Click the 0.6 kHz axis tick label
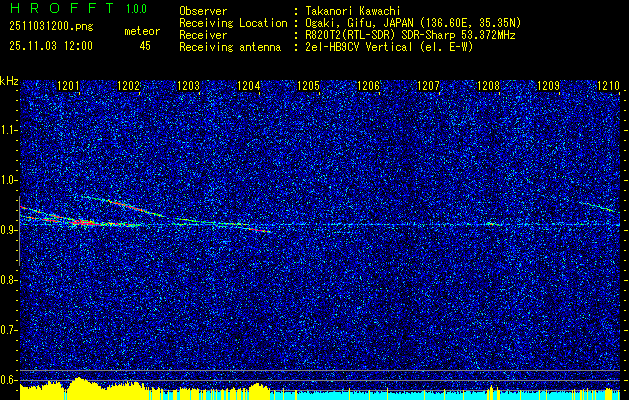The image size is (629, 400). point(8,380)
